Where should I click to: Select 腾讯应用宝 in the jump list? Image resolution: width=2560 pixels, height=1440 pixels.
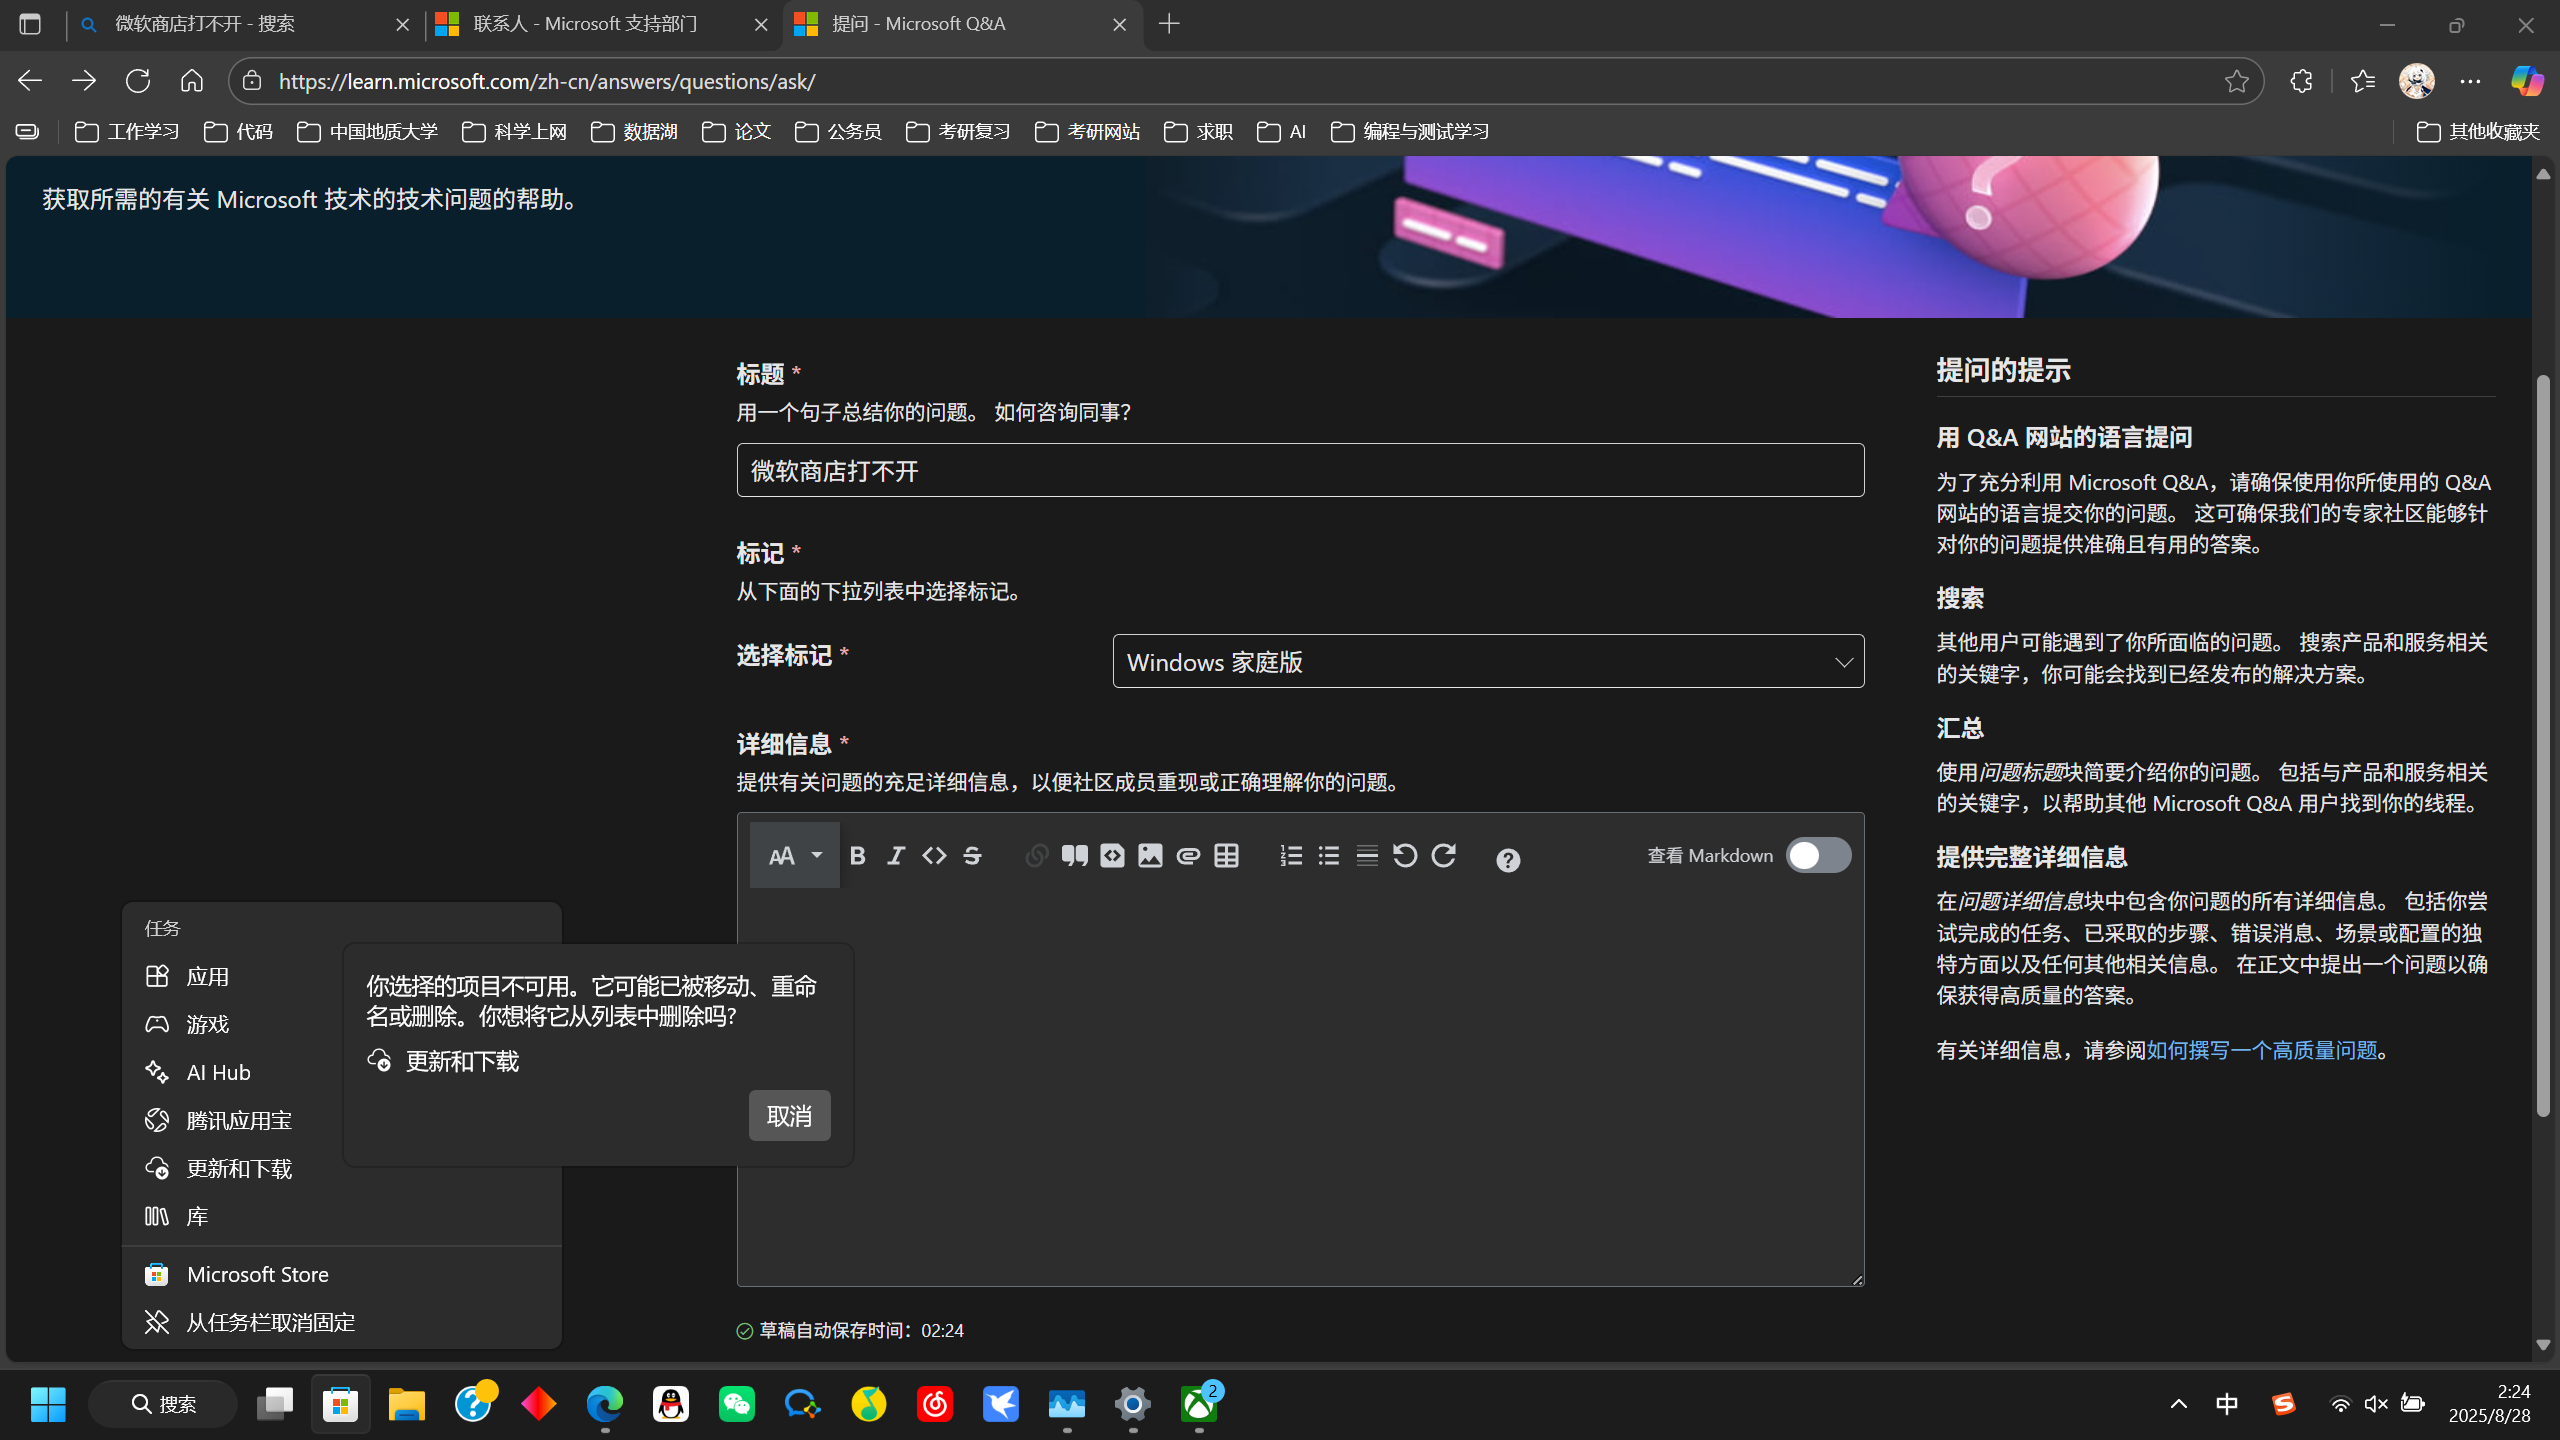(x=342, y=1120)
